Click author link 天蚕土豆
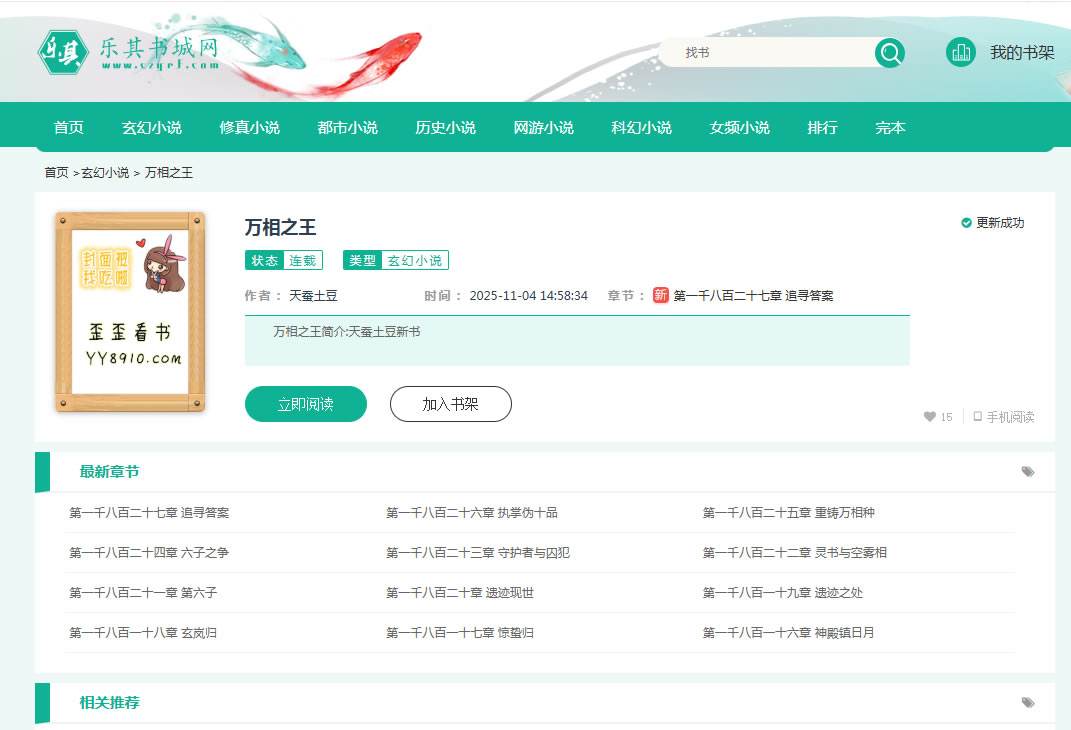 pos(313,296)
